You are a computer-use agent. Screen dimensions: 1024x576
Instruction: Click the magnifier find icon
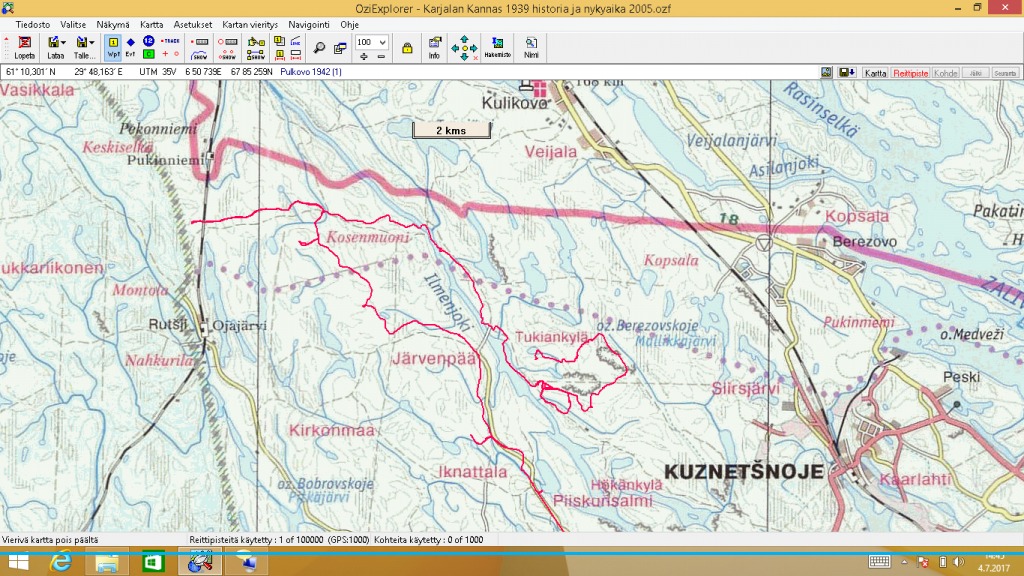point(320,47)
